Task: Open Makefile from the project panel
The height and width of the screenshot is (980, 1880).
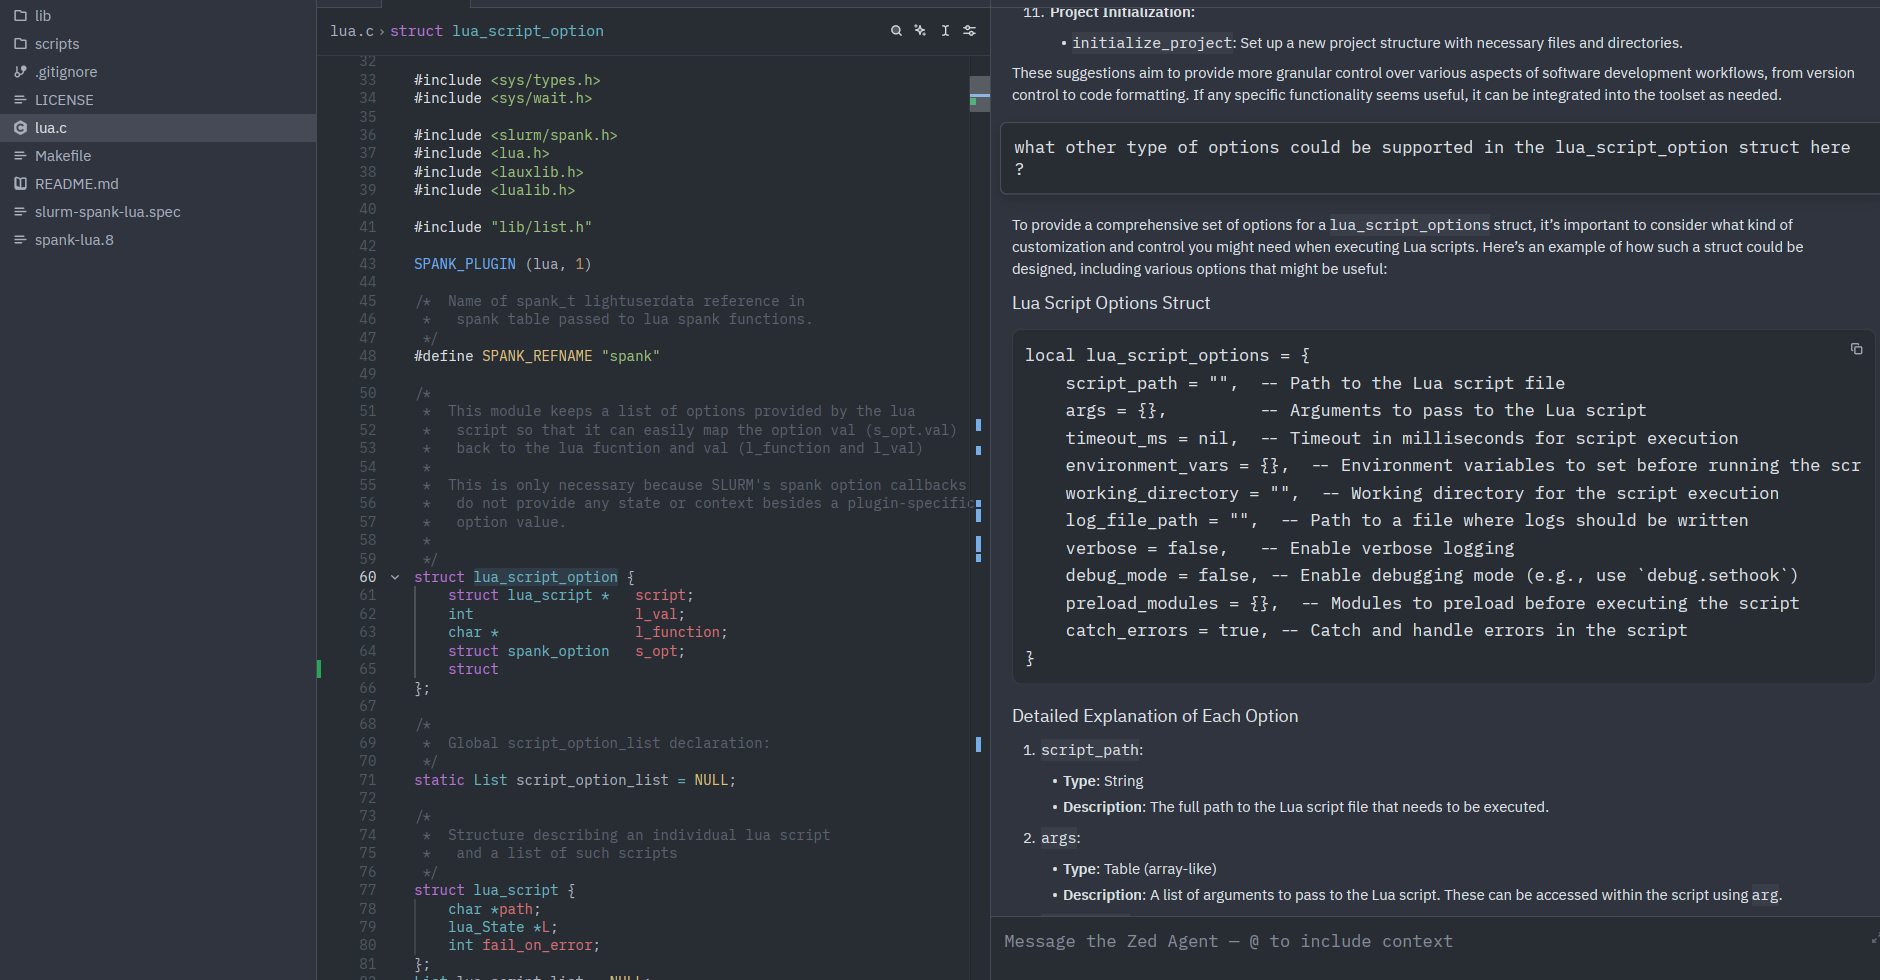Action: [x=62, y=156]
